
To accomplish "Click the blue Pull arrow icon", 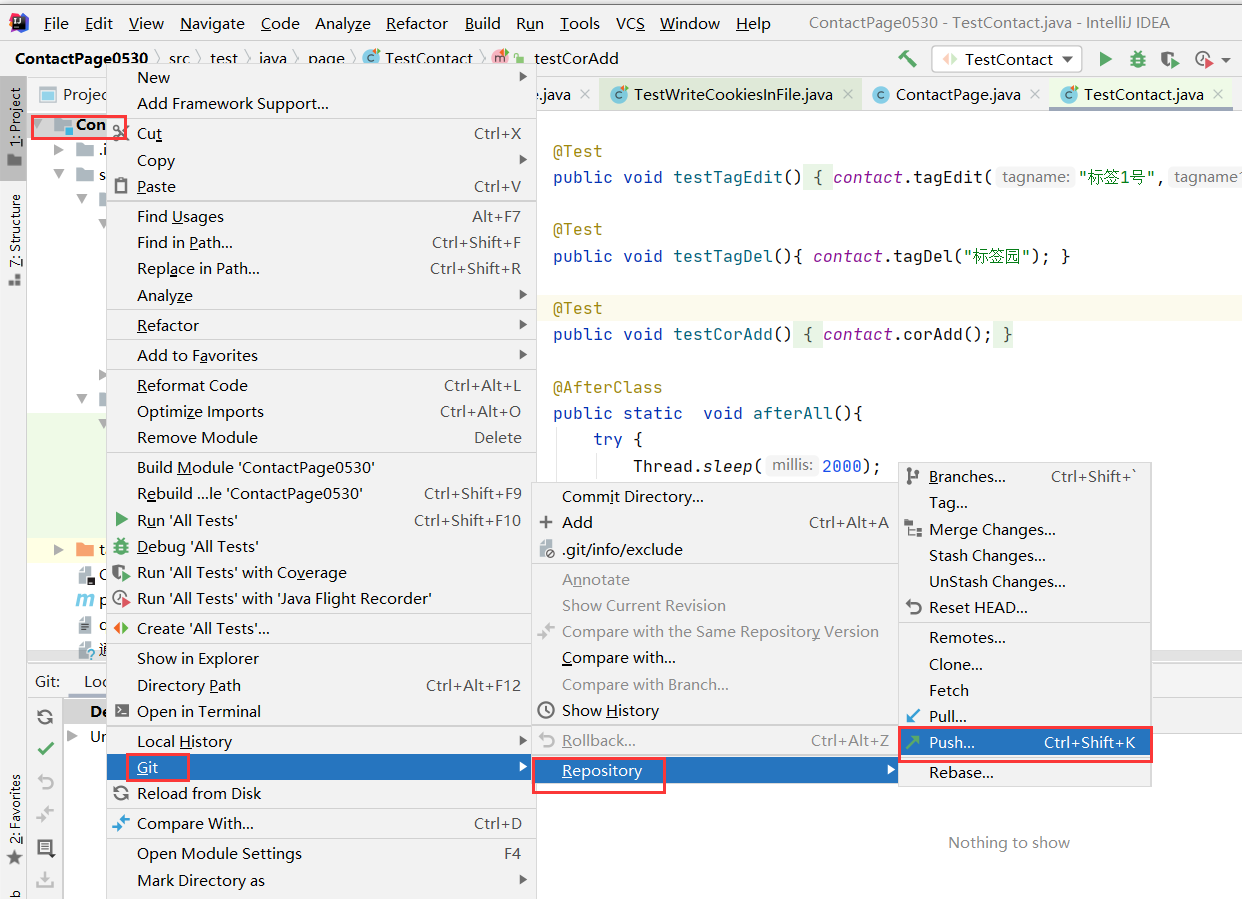I will [912, 716].
